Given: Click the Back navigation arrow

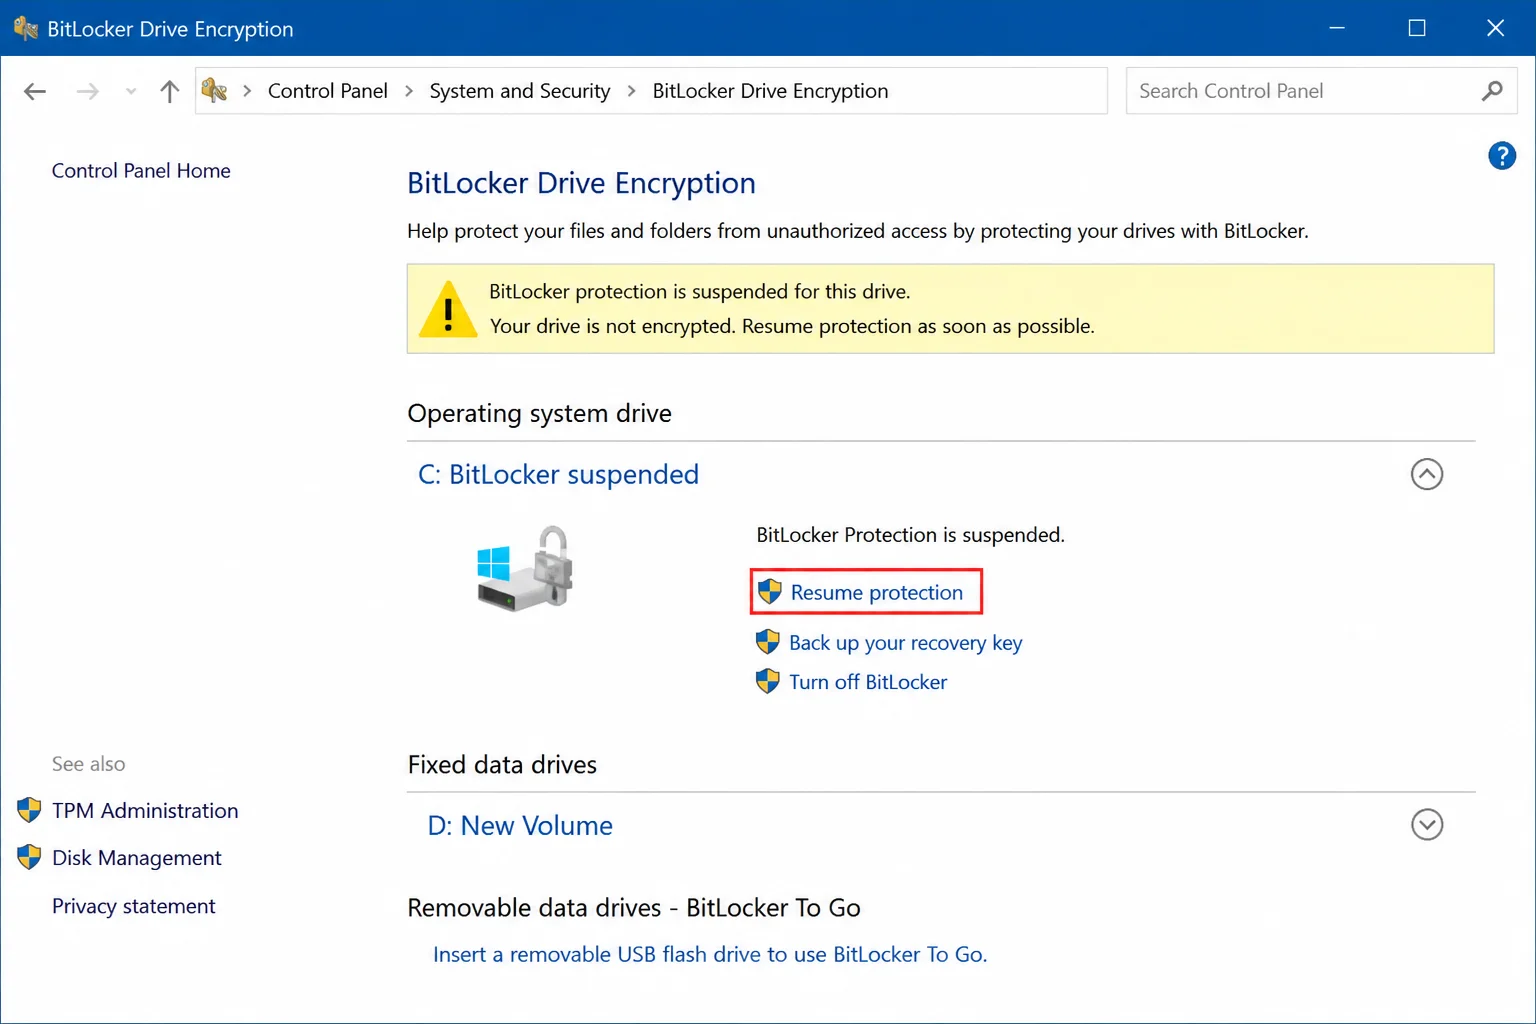Looking at the screenshot, I should pyautogui.click(x=35, y=92).
